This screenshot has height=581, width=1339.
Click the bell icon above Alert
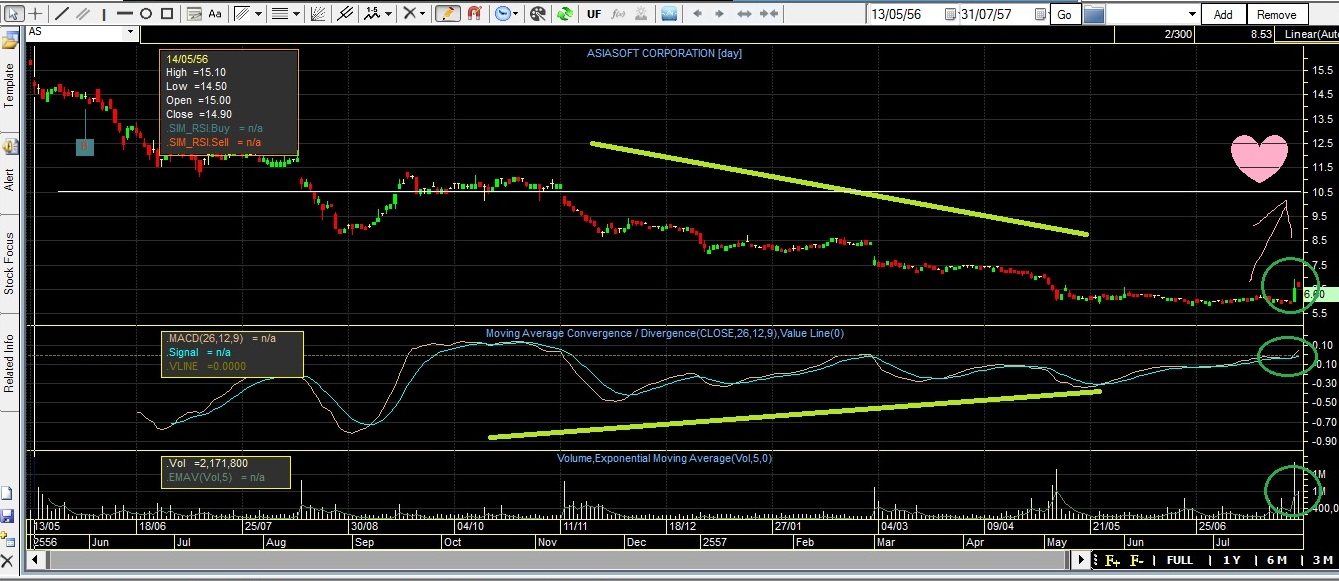click(12, 146)
